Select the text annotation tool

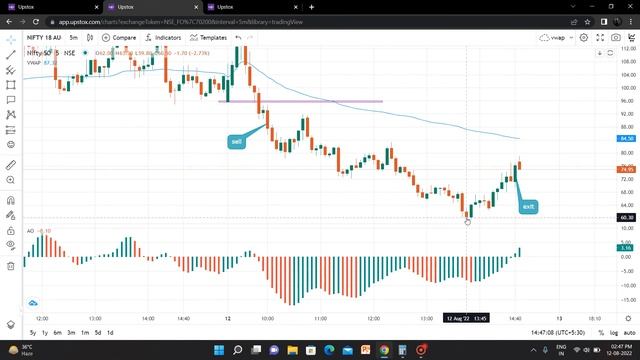pyautogui.click(x=11, y=100)
